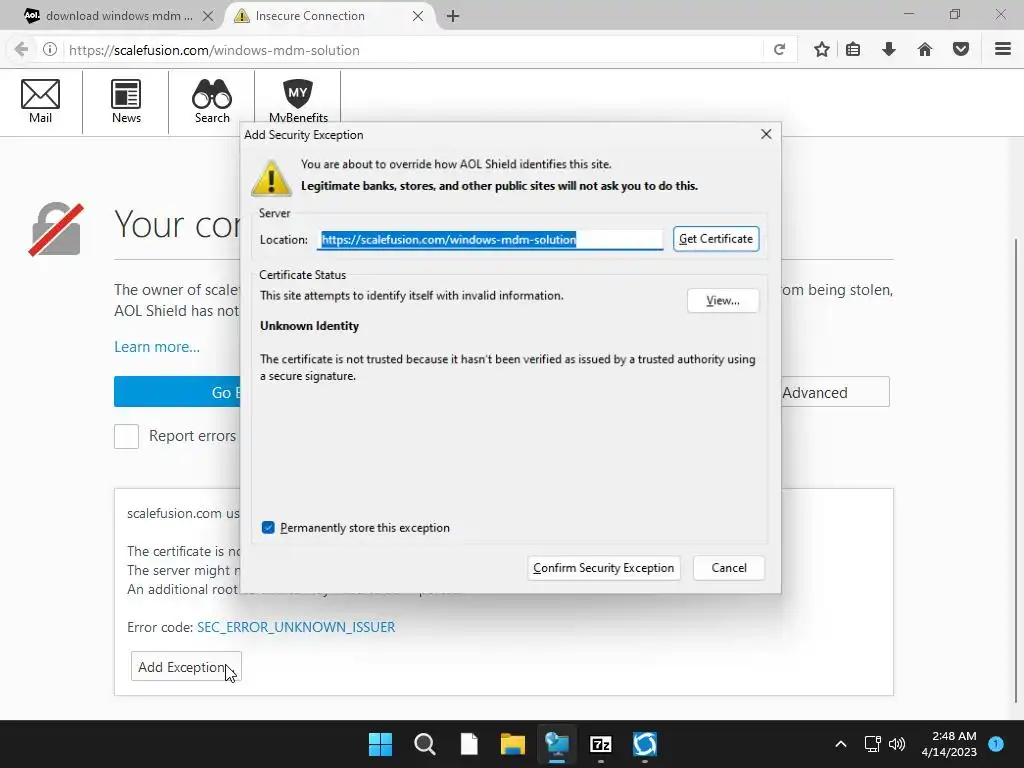This screenshot has width=1024, height=768.
Task: Open the SEC_ERROR_UNKNOWN_ISSUER error code link
Action: [296, 627]
